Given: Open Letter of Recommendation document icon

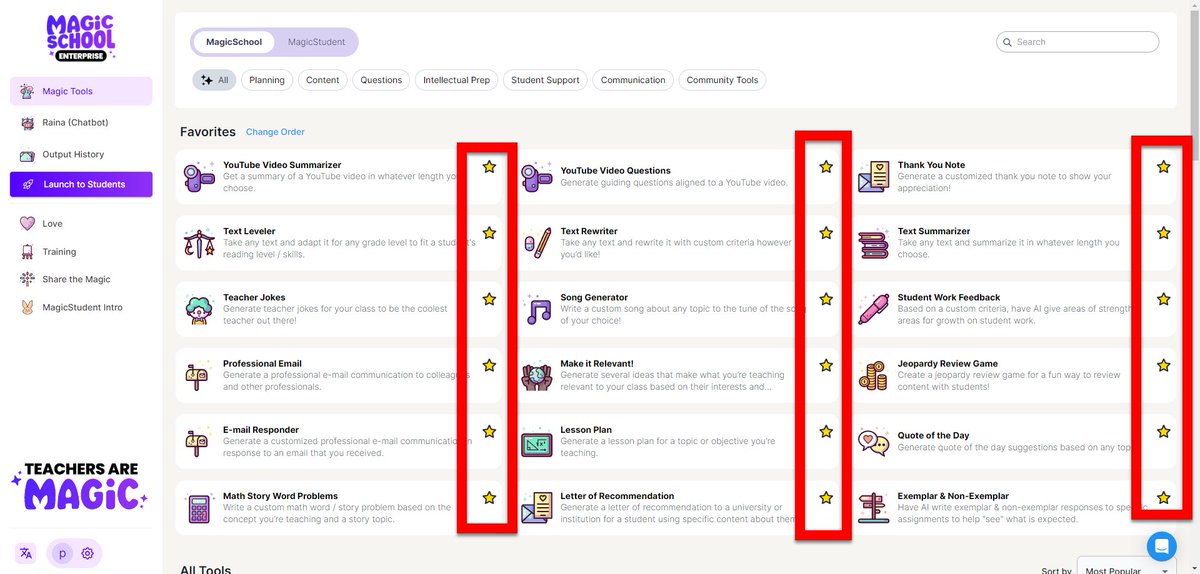Looking at the screenshot, I should 536,508.
